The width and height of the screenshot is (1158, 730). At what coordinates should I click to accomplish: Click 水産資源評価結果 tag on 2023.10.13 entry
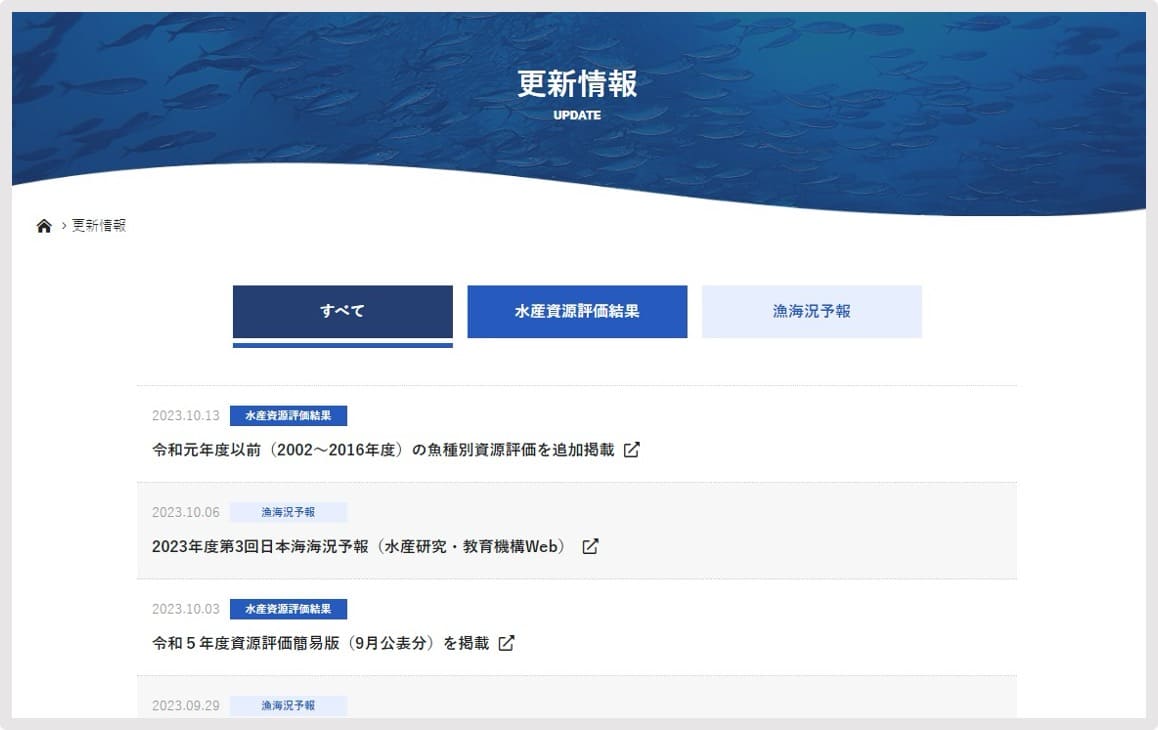tap(288, 416)
